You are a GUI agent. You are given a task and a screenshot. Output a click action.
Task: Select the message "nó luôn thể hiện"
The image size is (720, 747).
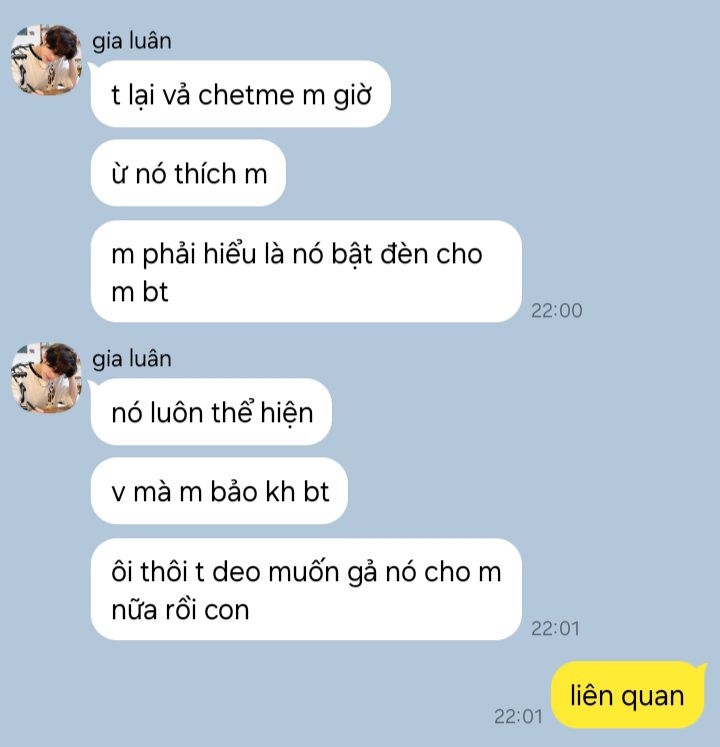click(211, 412)
